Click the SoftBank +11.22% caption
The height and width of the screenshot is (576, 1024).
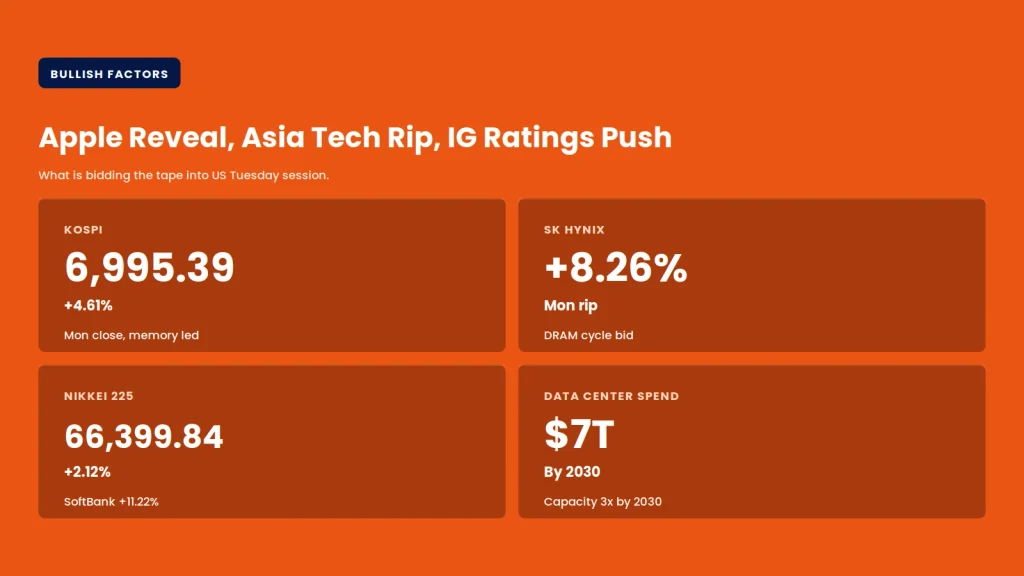111,502
